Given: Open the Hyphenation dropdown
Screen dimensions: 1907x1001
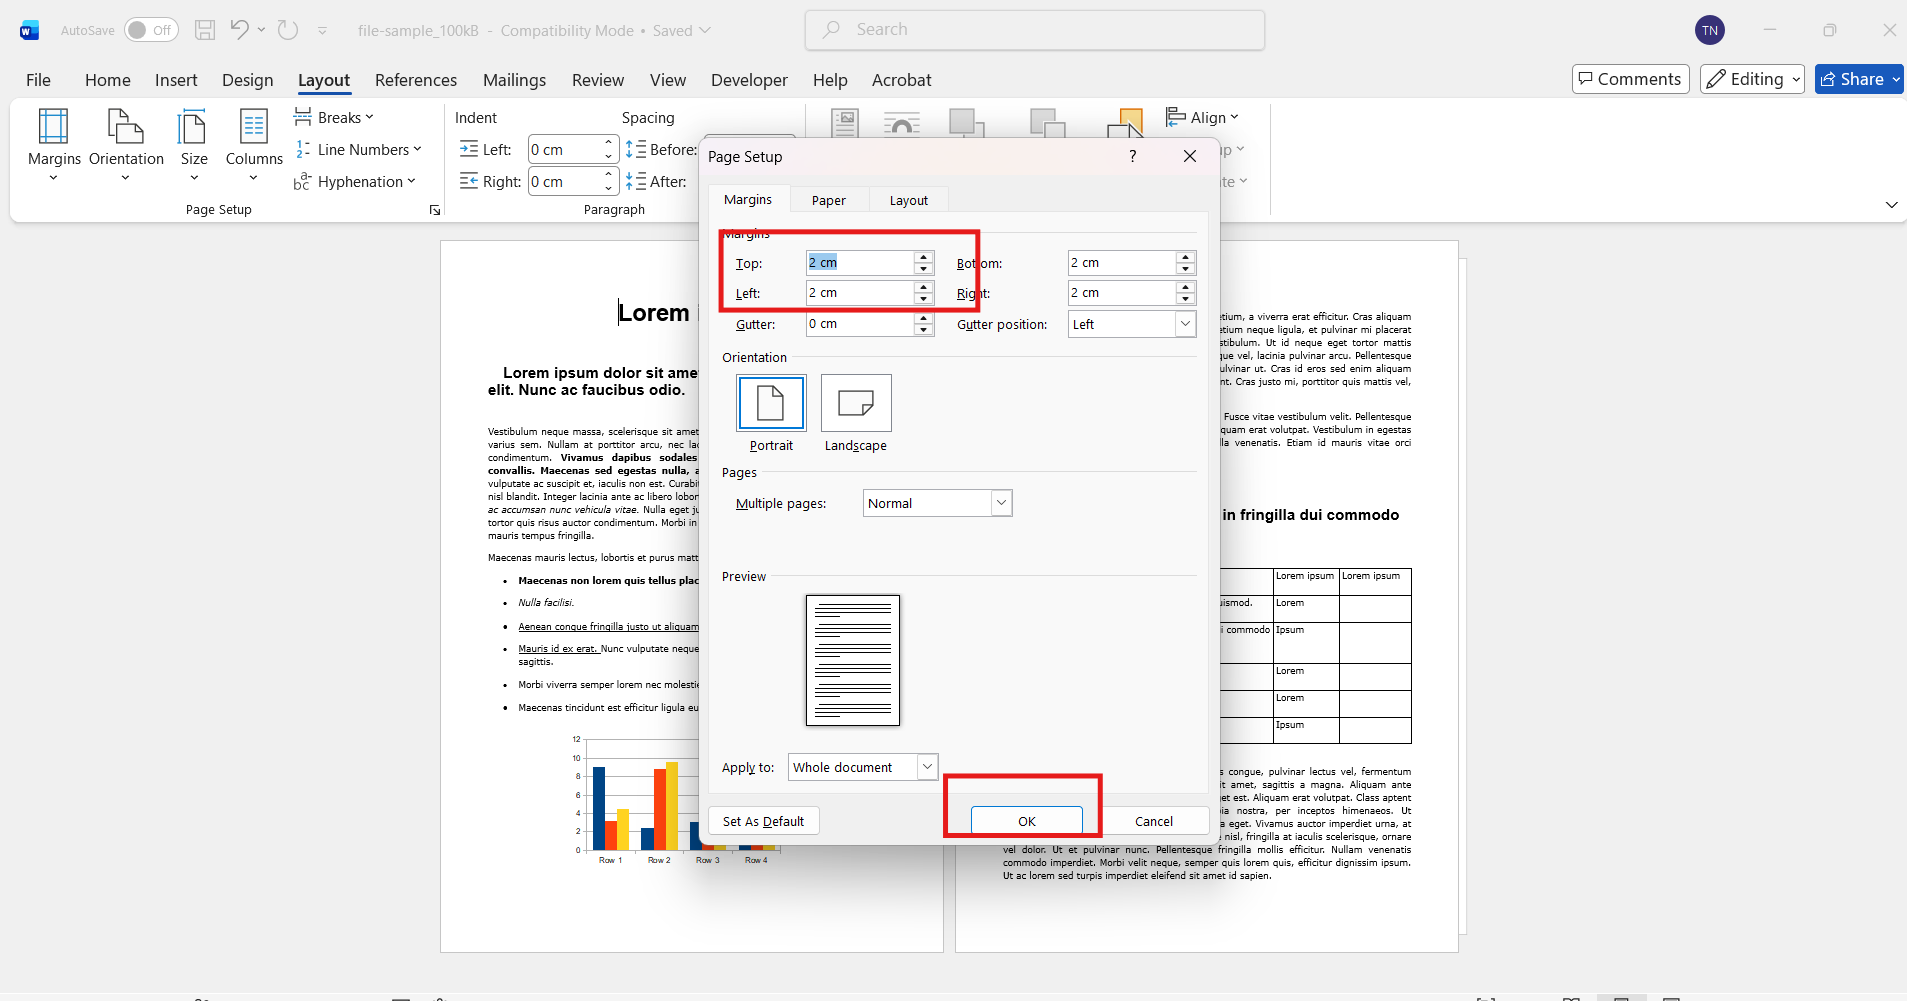Looking at the screenshot, I should point(355,181).
